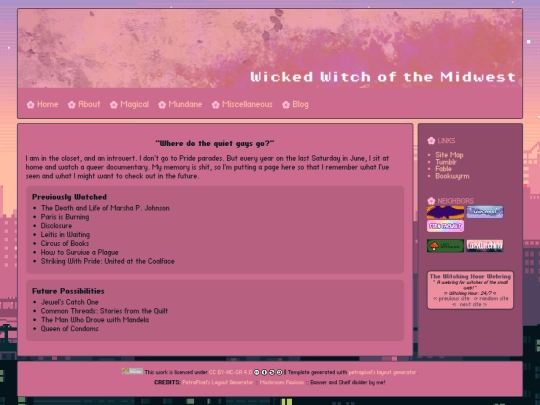540x405 pixels.
Task: Click the Jewel's Catch One entry
Action: tap(70, 302)
